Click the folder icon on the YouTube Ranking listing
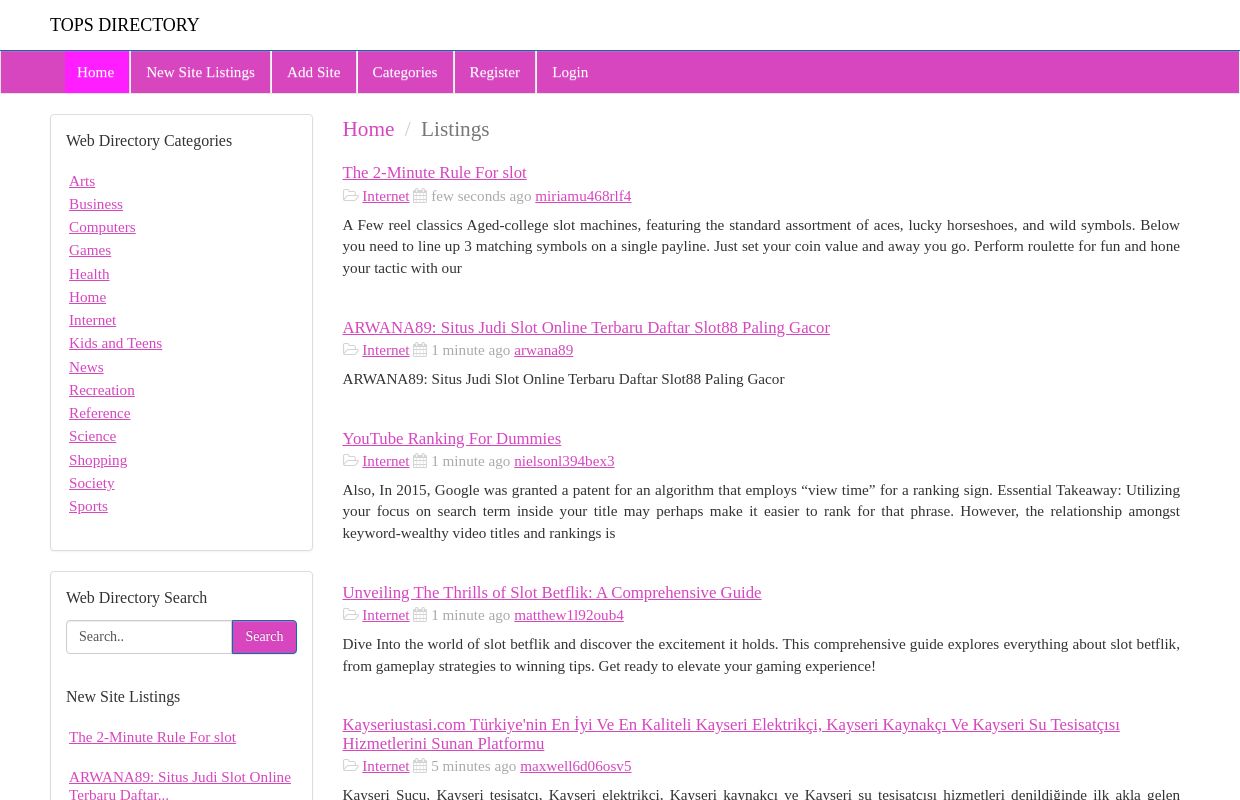Screen dimensions: 1240x800 351,460
